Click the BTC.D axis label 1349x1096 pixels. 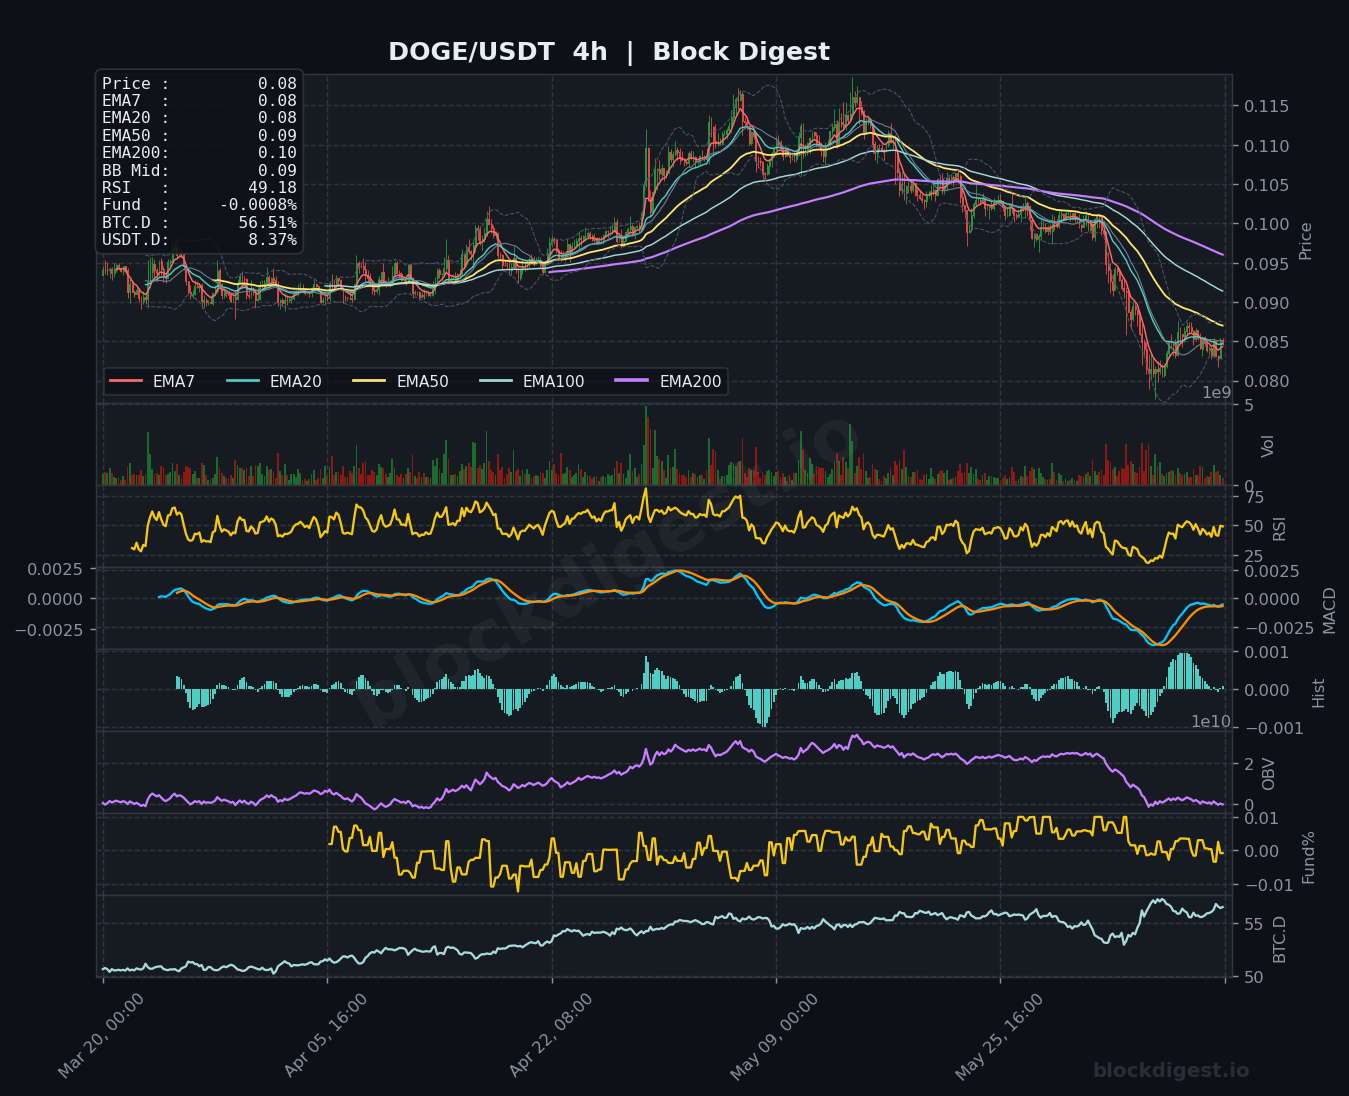click(1280, 939)
